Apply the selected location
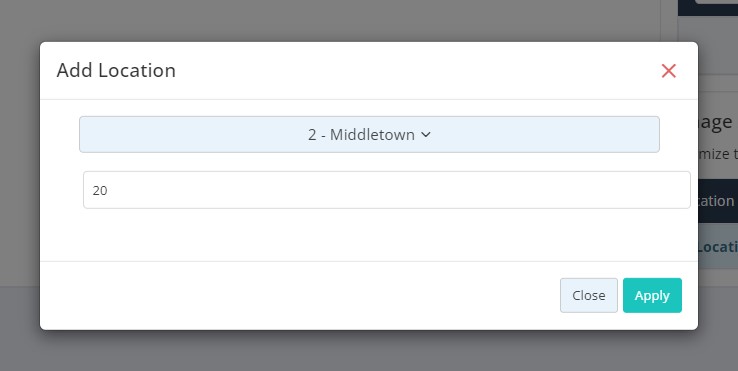The width and height of the screenshot is (738, 371). point(652,295)
